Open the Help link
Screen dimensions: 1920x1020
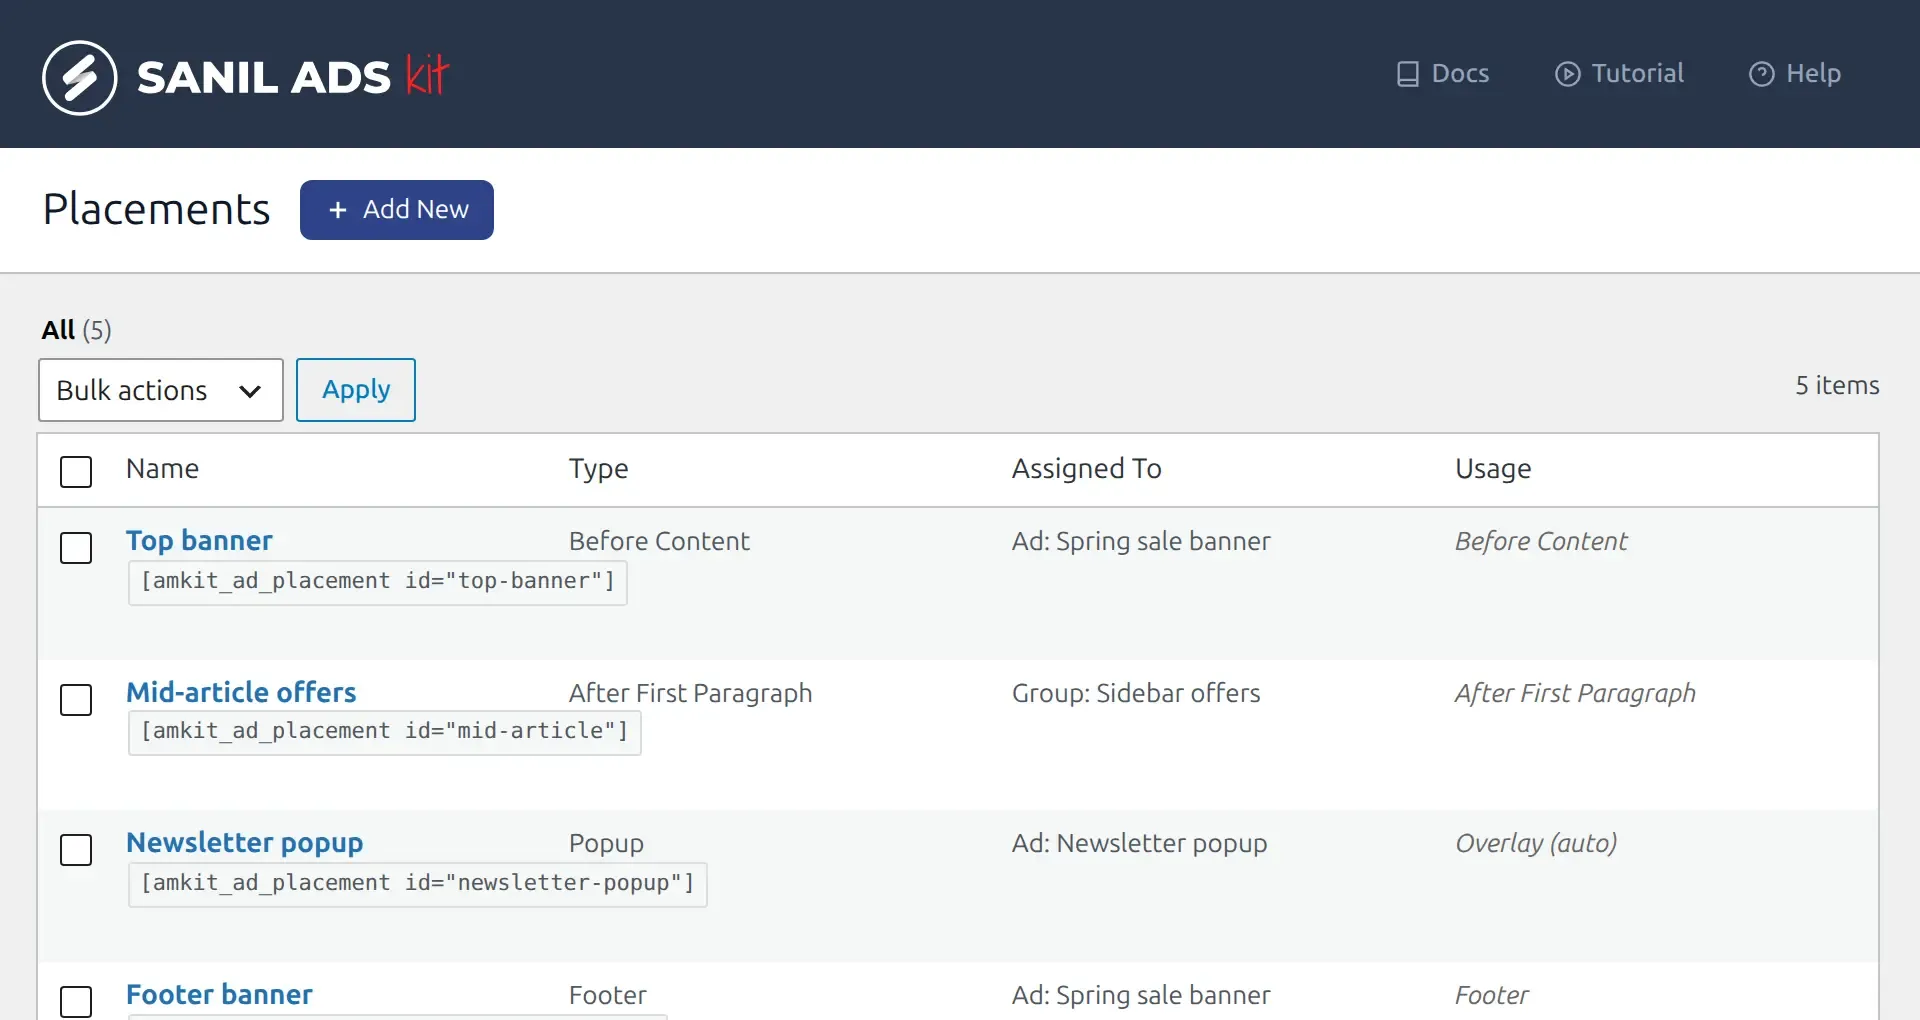pyautogui.click(x=1795, y=74)
